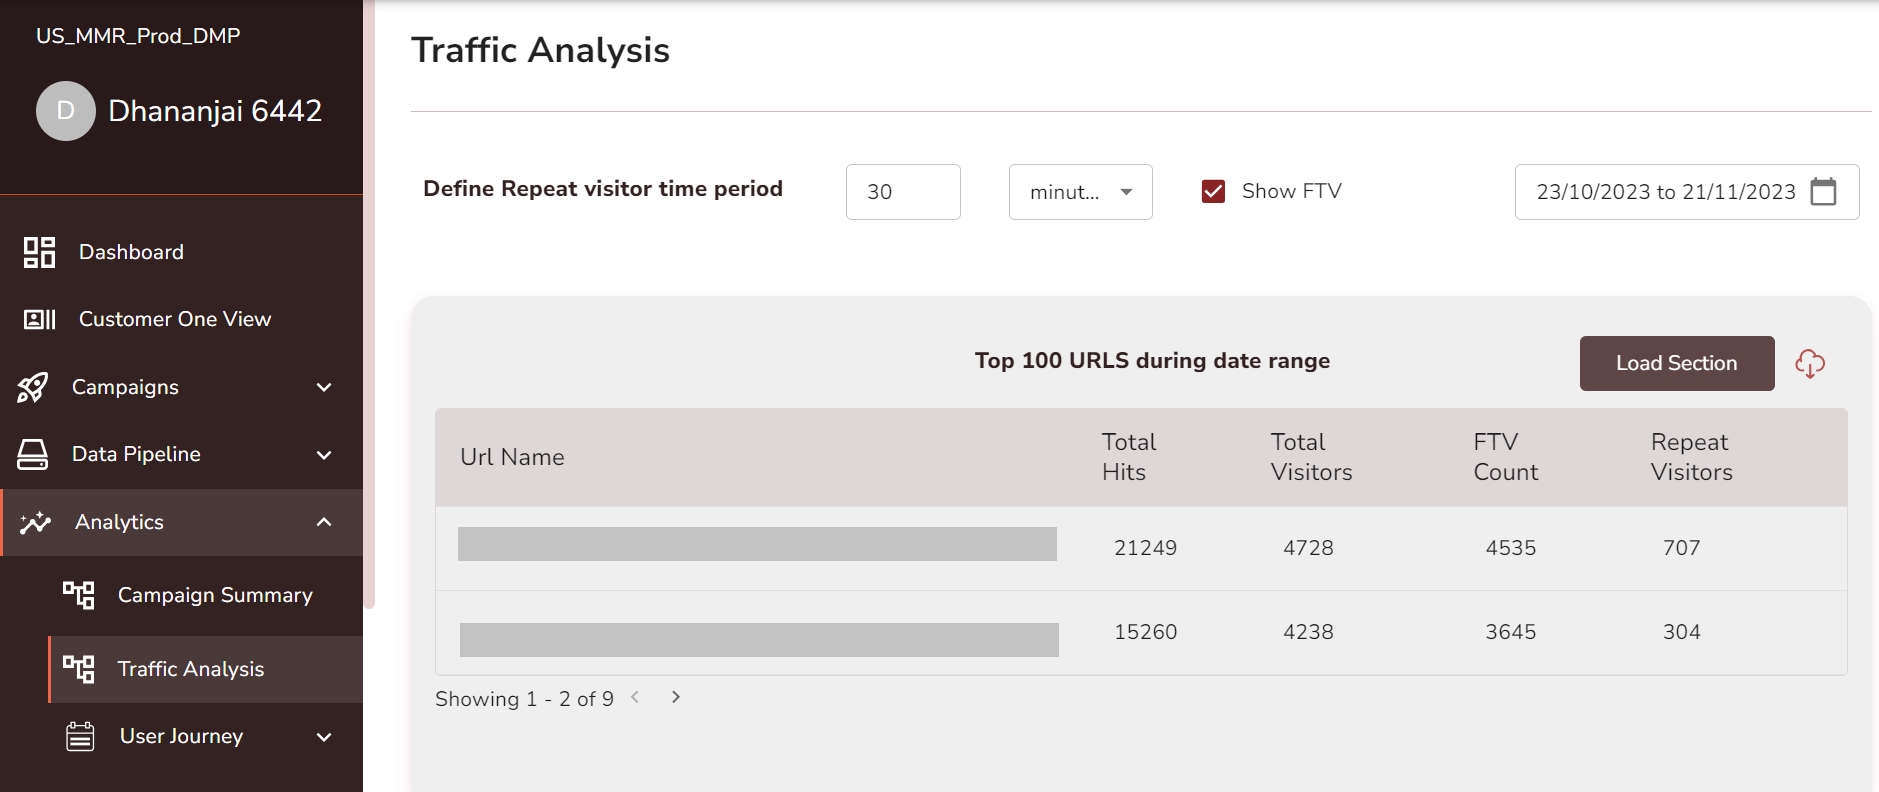1879x792 pixels.
Task: Click the user avatar circle D
Action: click(66, 111)
